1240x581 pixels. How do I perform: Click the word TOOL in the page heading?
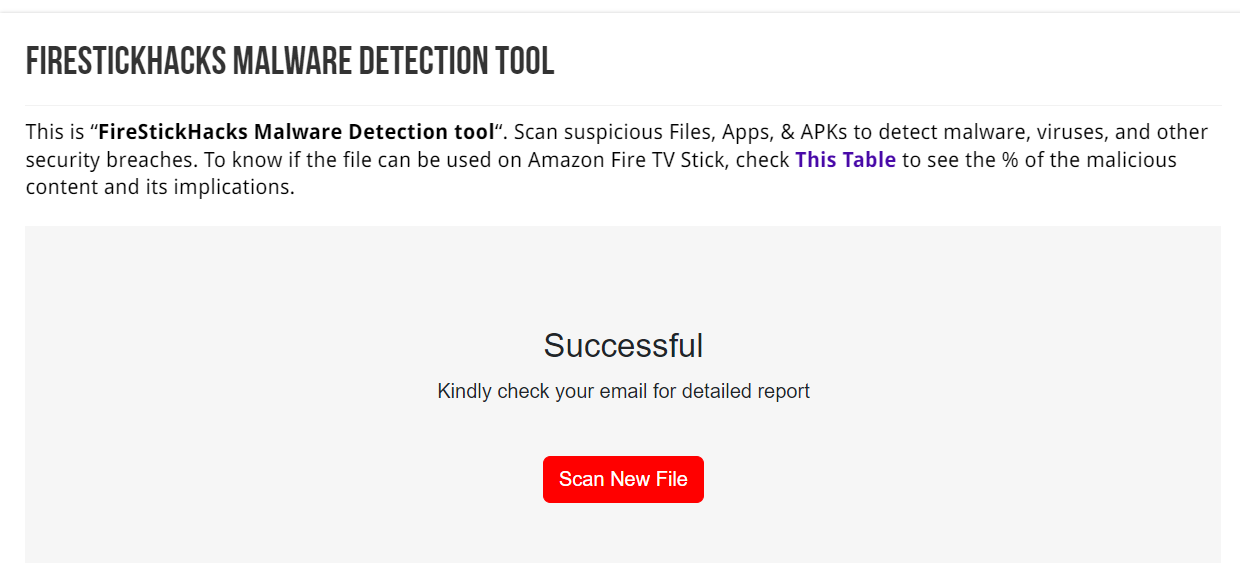pos(524,62)
